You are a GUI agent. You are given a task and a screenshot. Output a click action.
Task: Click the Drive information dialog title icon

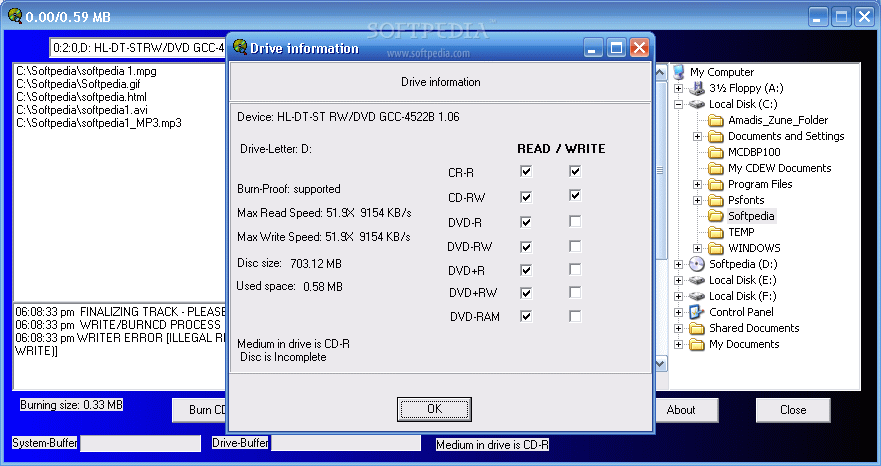point(240,47)
